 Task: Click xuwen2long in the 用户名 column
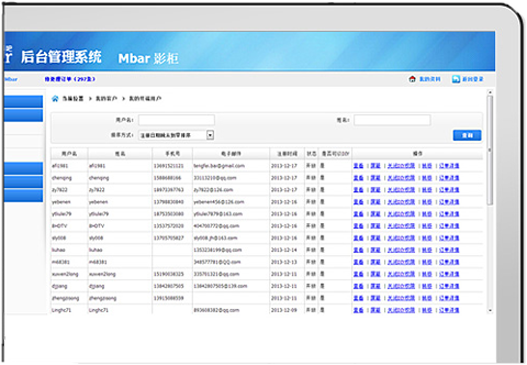(x=65, y=274)
